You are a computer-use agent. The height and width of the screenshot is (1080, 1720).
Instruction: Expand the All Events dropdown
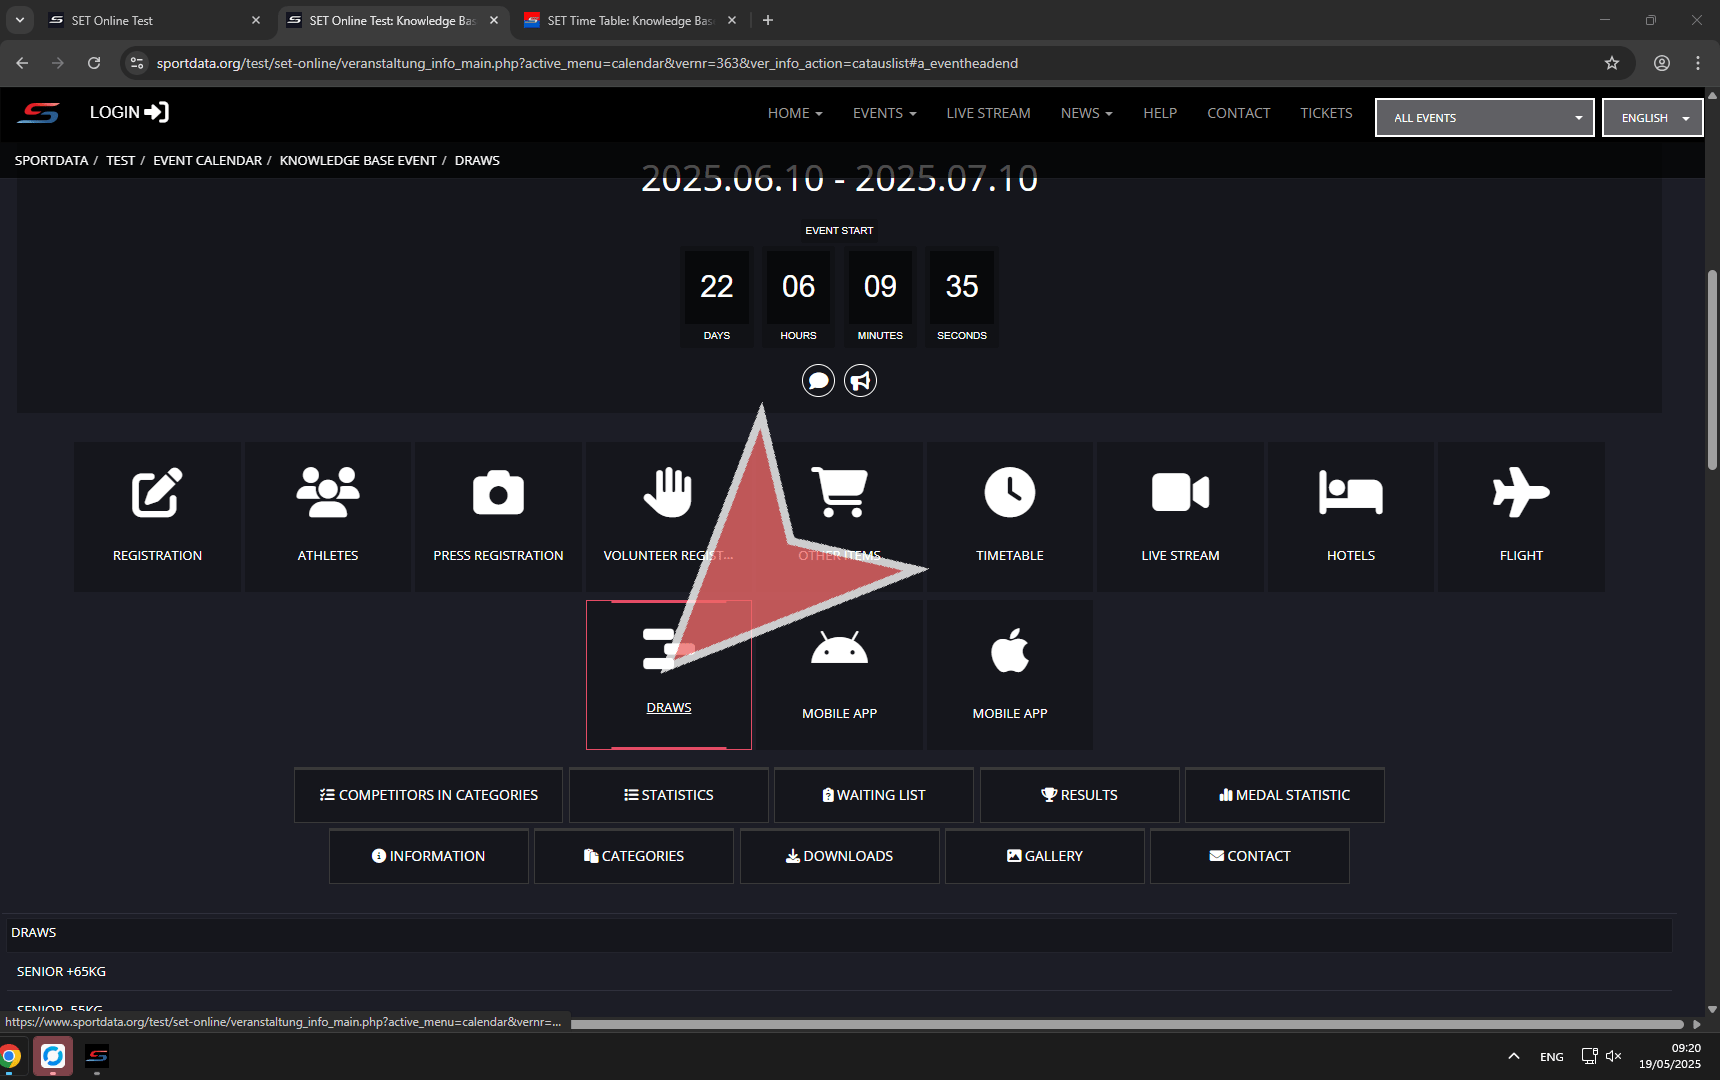1484,118
